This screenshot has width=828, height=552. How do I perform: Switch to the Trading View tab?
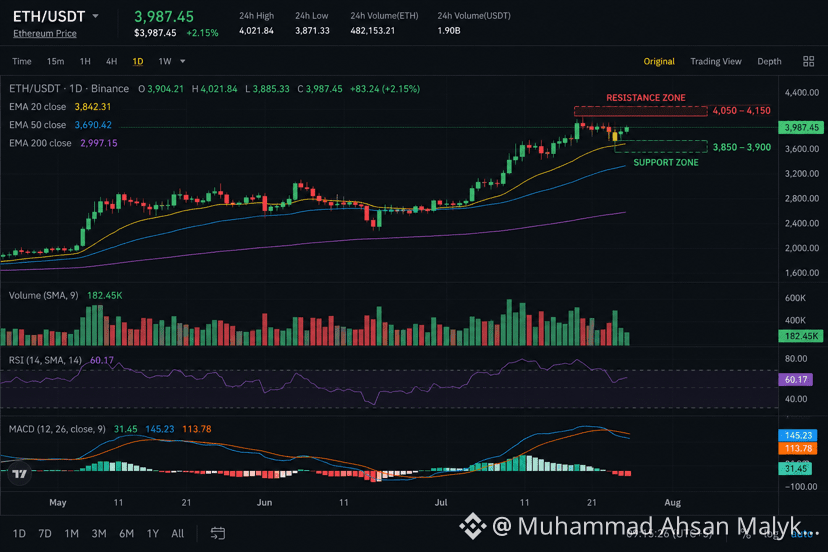(x=716, y=61)
